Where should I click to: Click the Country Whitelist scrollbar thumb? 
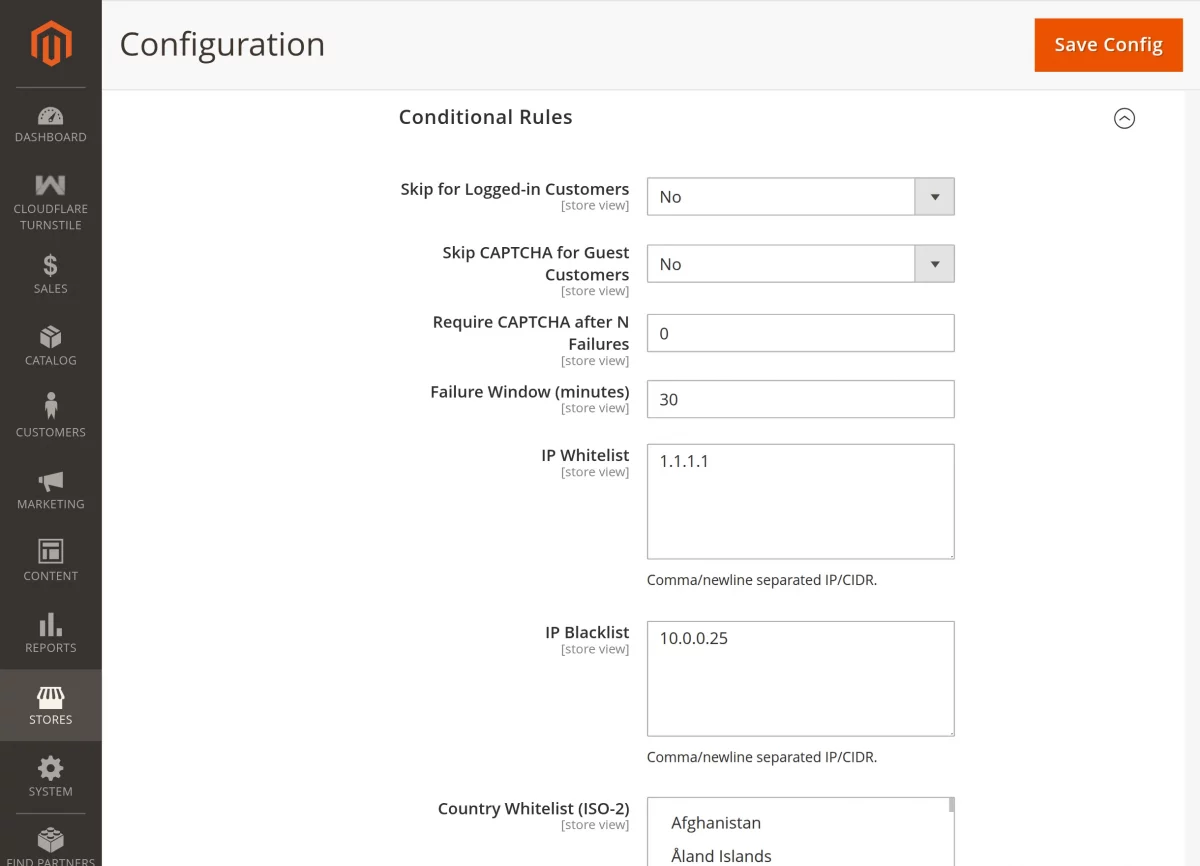[951, 805]
